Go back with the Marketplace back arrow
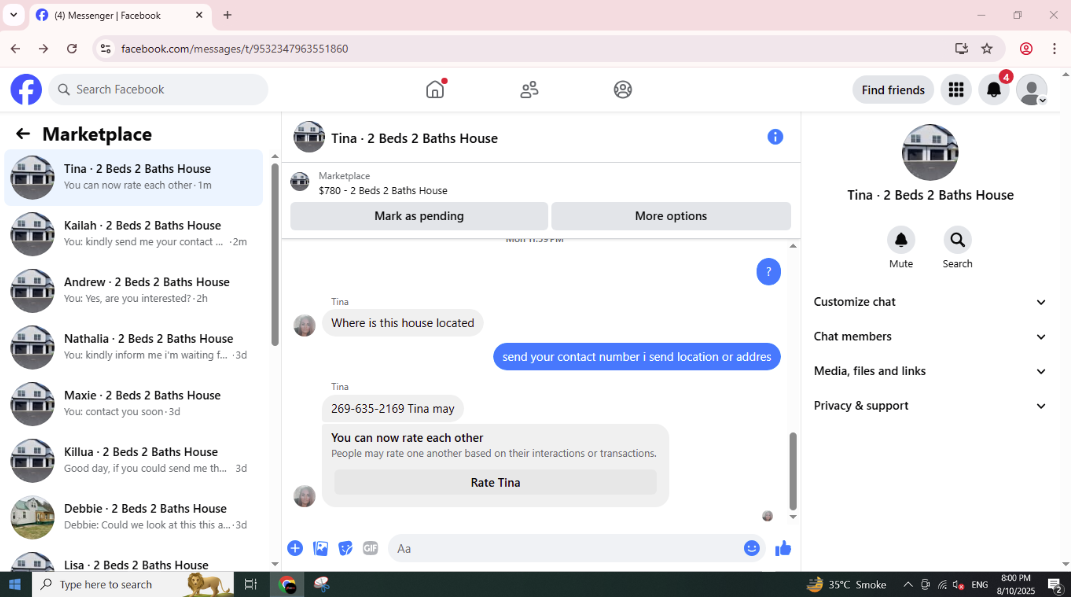The width and height of the screenshot is (1071, 597). point(23,134)
